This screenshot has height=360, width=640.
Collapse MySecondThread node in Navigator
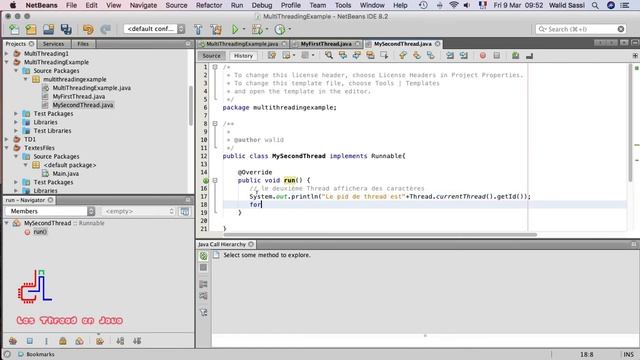coord(7,223)
